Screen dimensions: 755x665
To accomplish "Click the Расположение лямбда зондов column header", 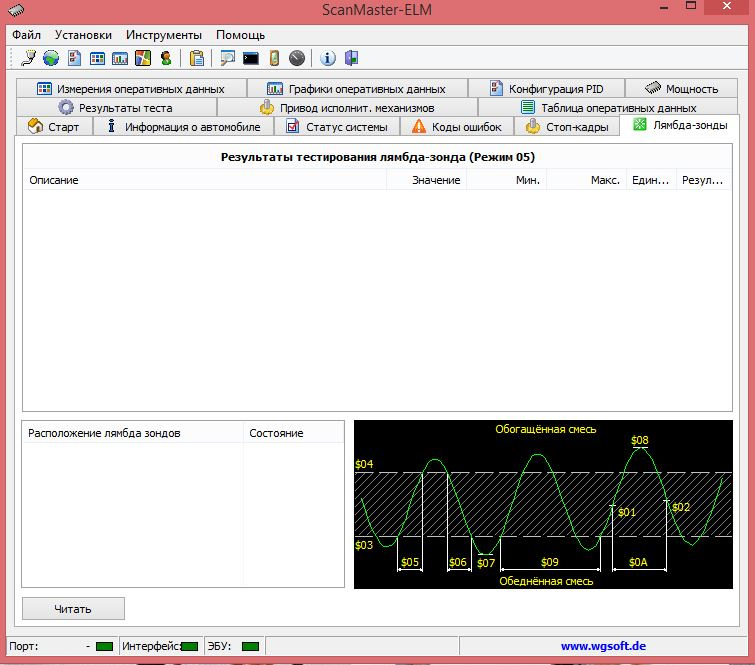I will (105, 433).
